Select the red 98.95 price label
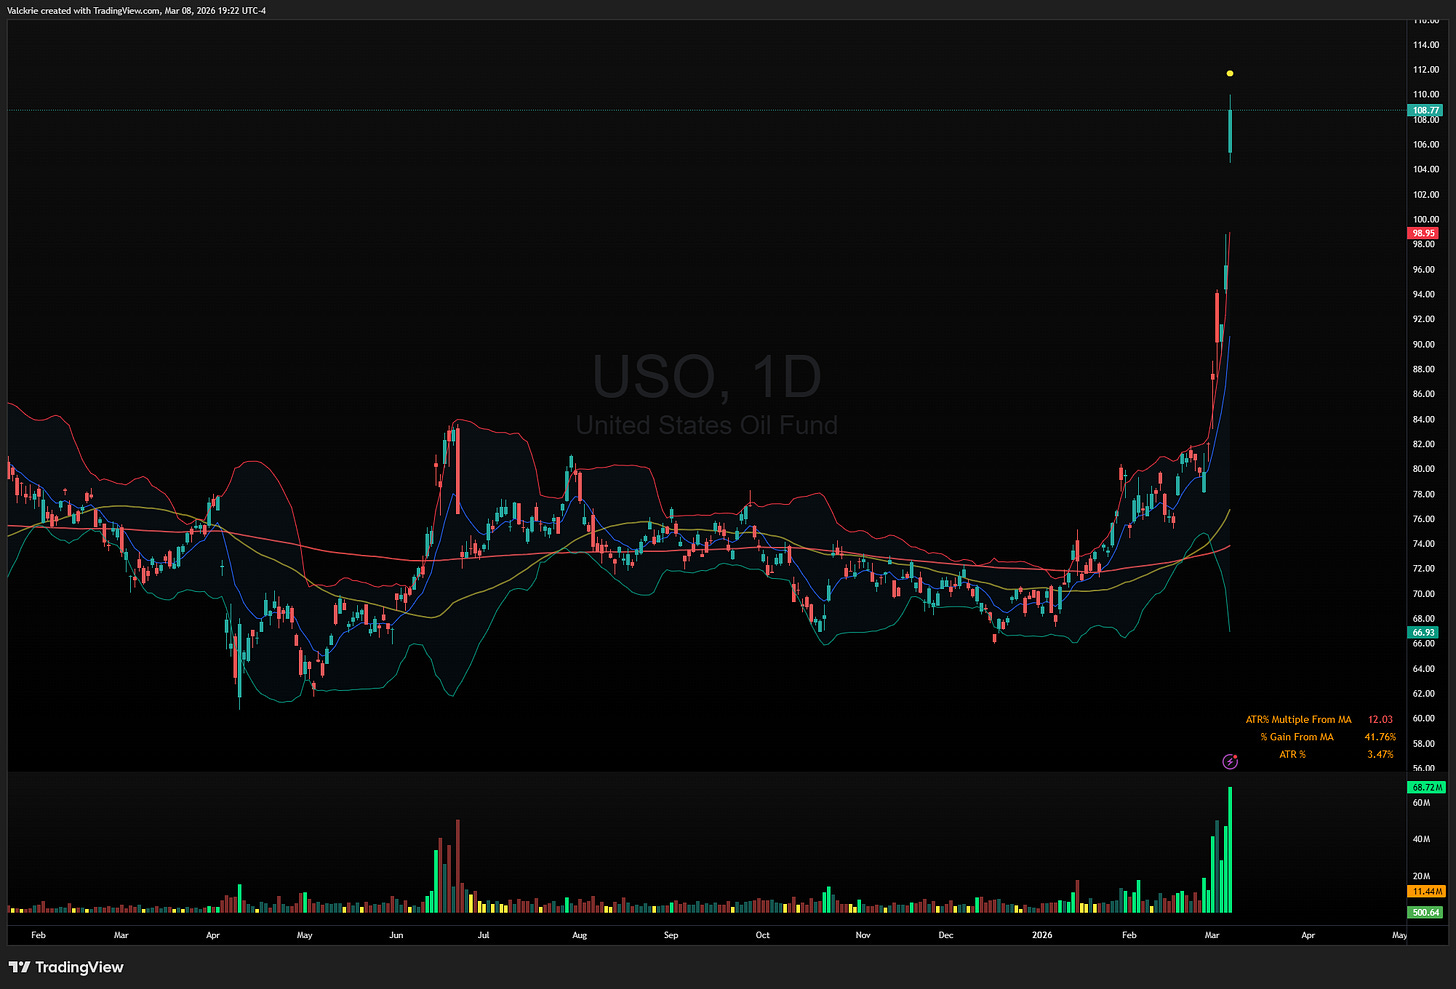The height and width of the screenshot is (989, 1456). [1424, 233]
